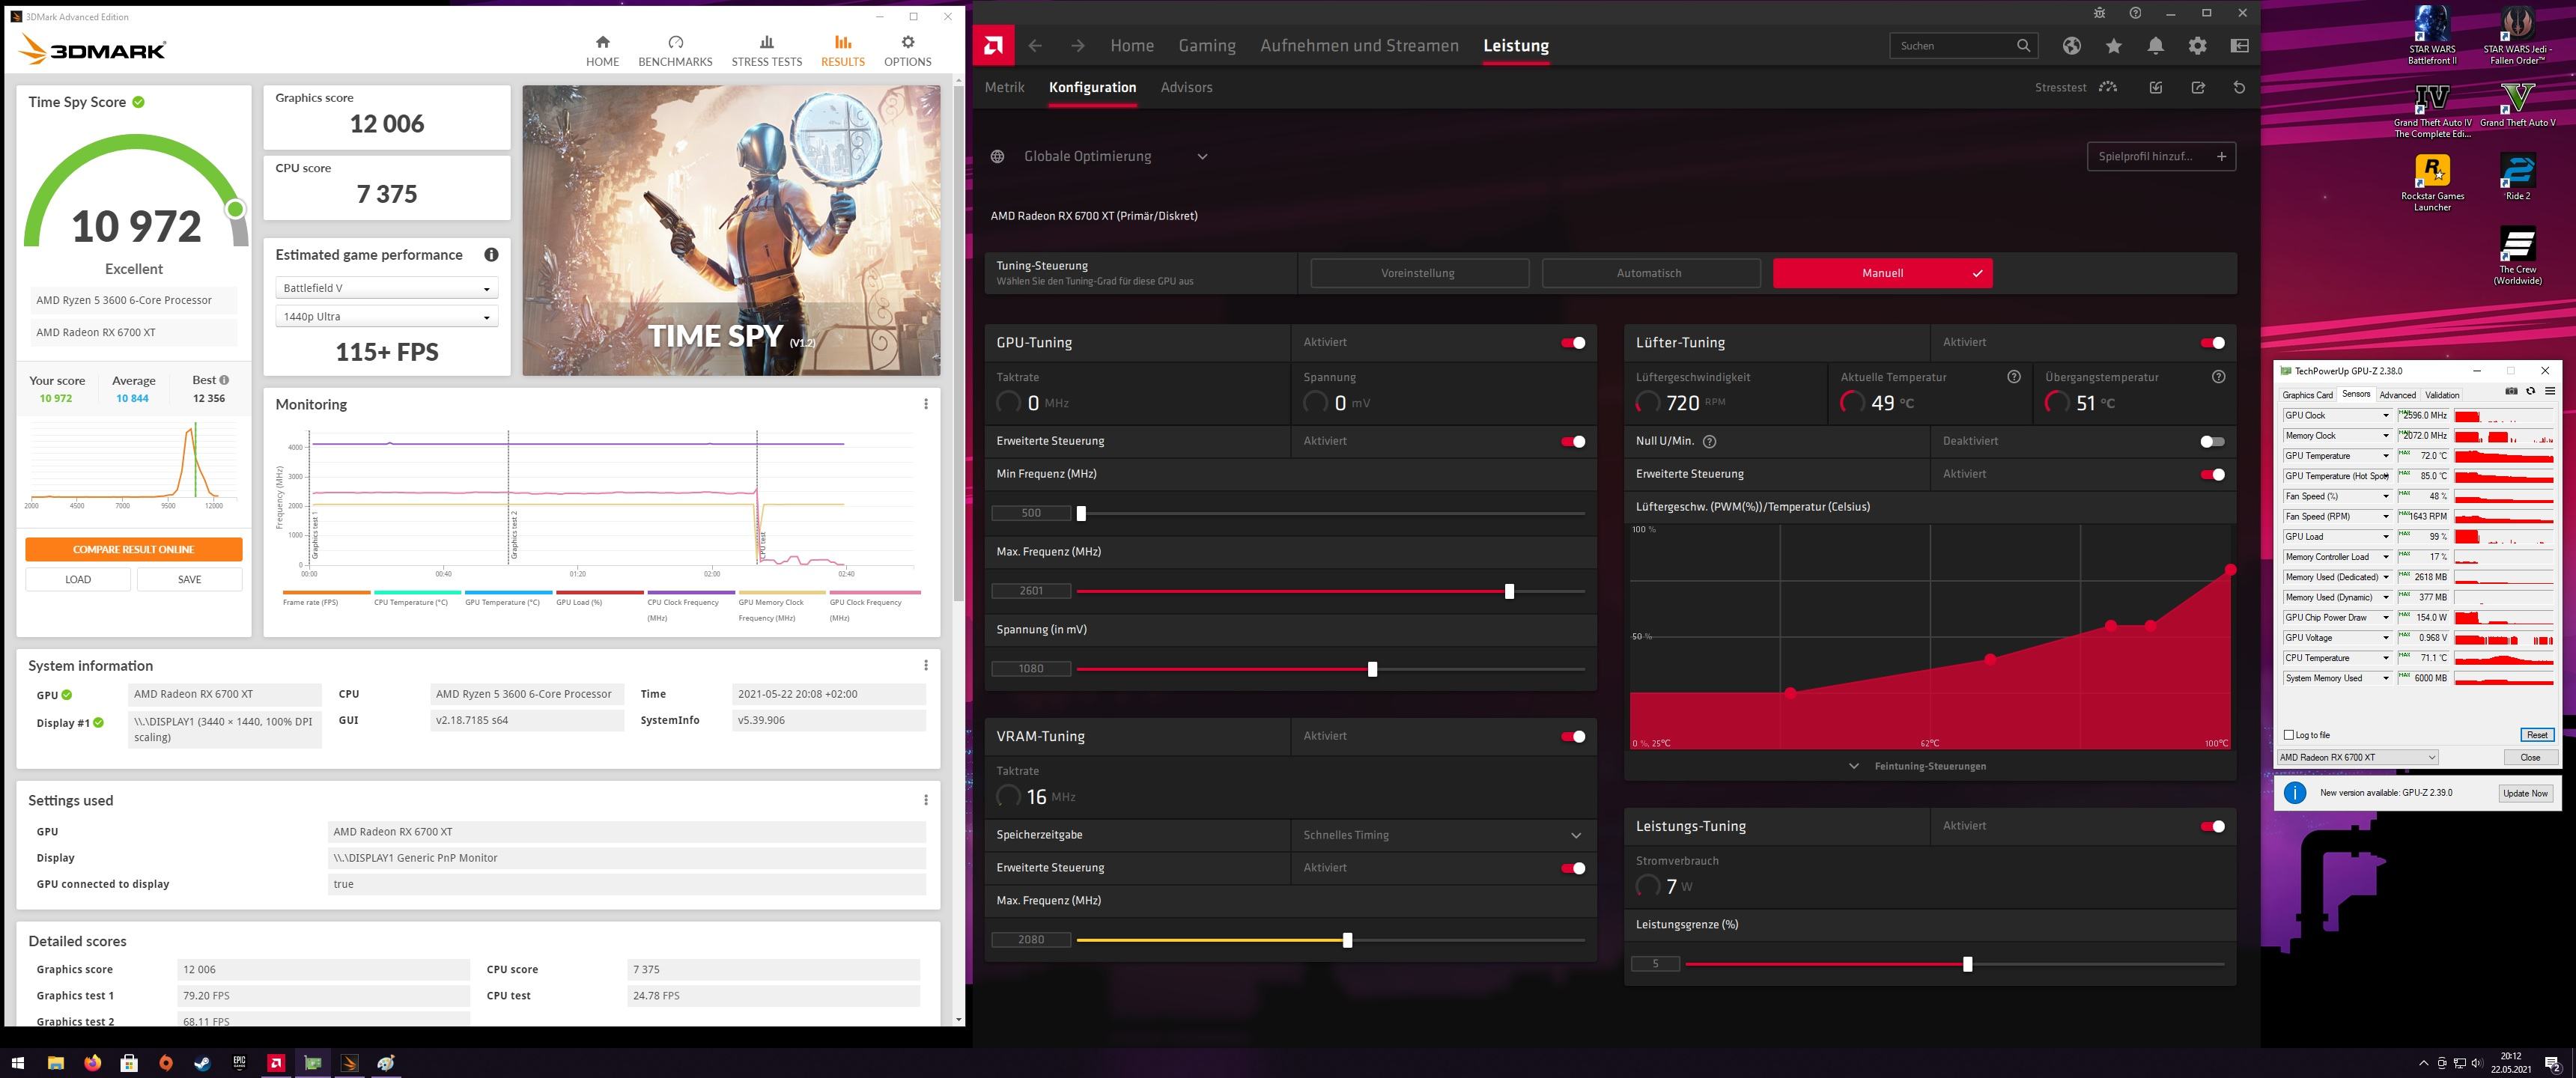Screen dimensions: 2576x1078
Task: Enable the Null U/Min. toggle
Action: coord(2211,441)
